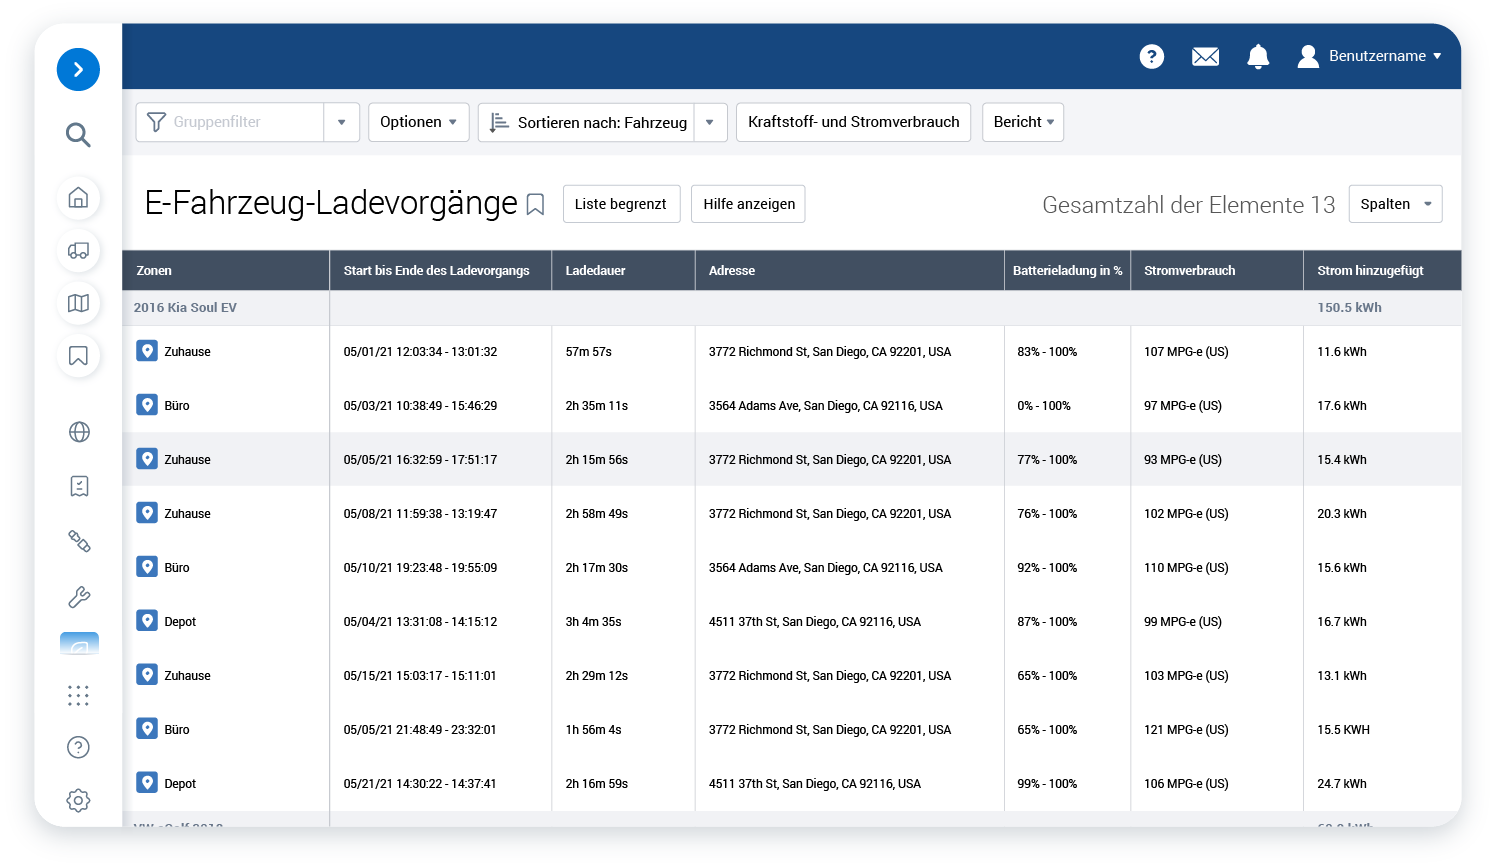Select the home dashboard icon in sidebar
Viewport: 1496px width, 866px height.
pos(78,199)
